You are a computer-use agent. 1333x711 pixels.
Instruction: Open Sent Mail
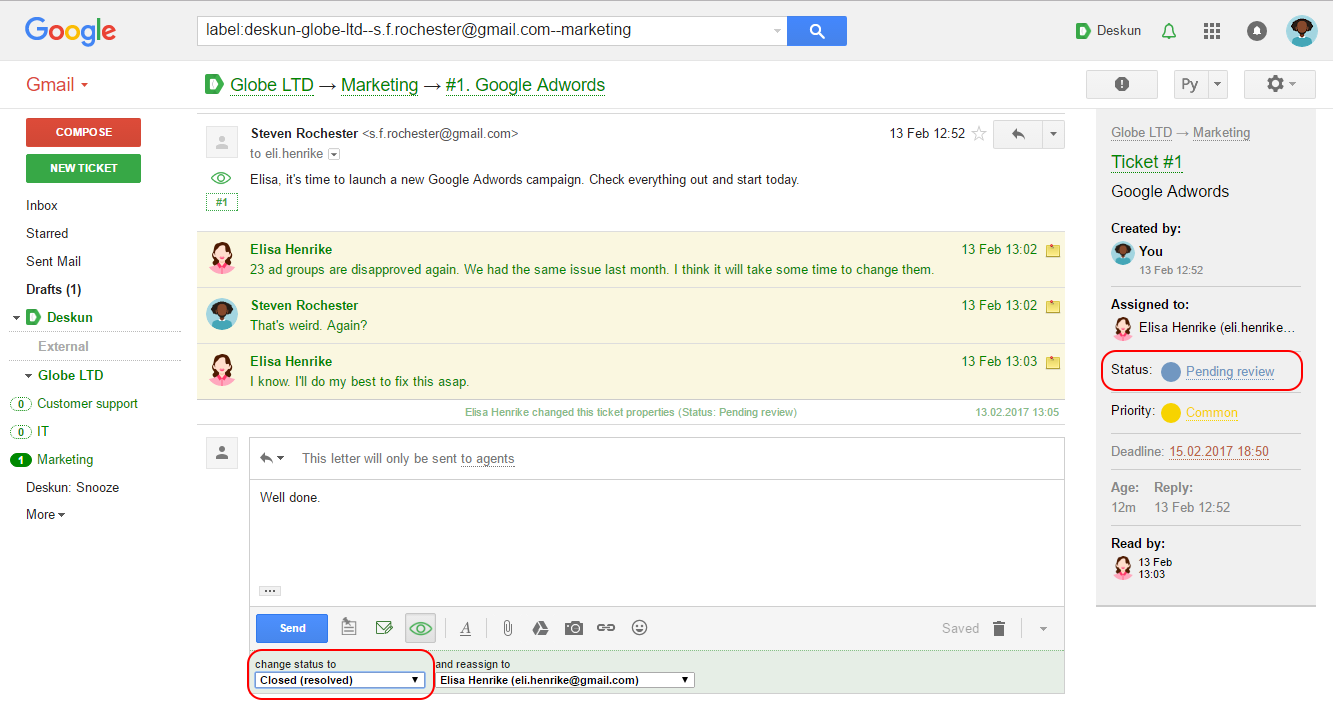(x=53, y=261)
